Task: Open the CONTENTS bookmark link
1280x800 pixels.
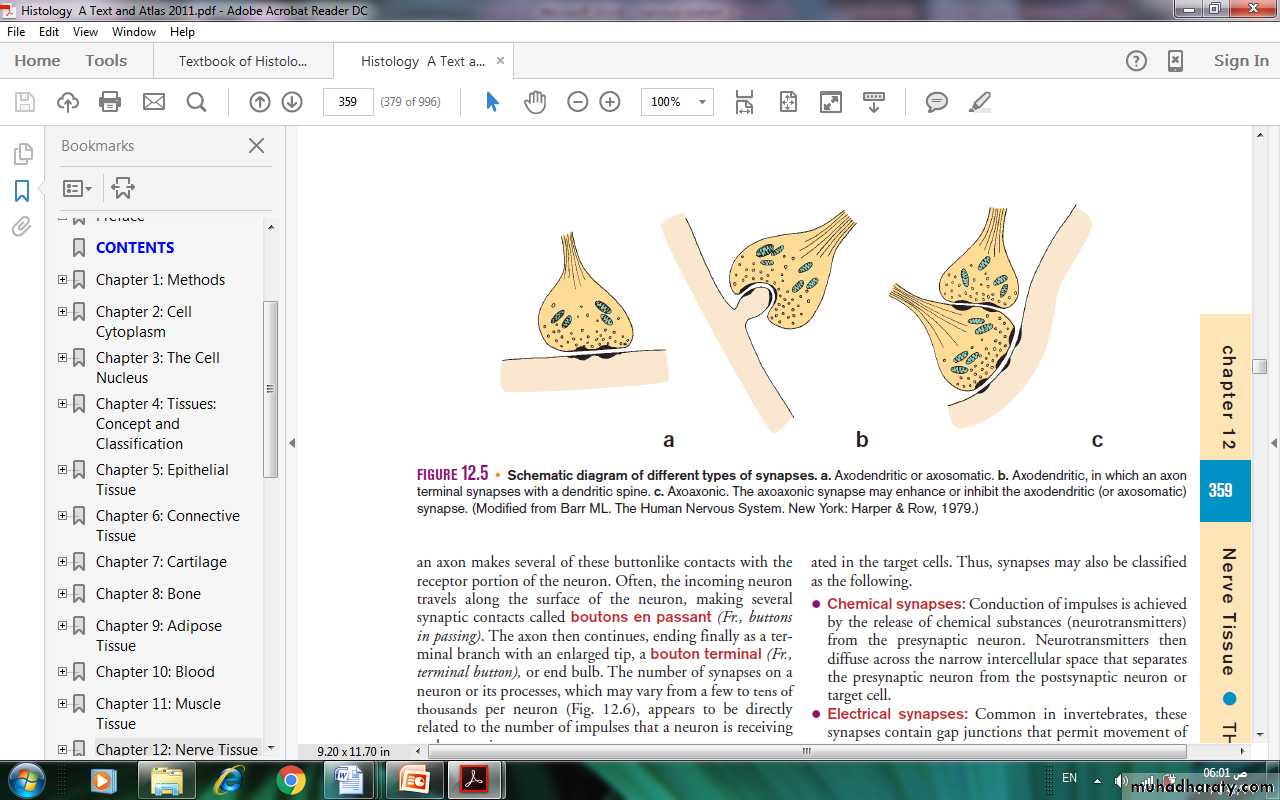Action: coord(135,248)
